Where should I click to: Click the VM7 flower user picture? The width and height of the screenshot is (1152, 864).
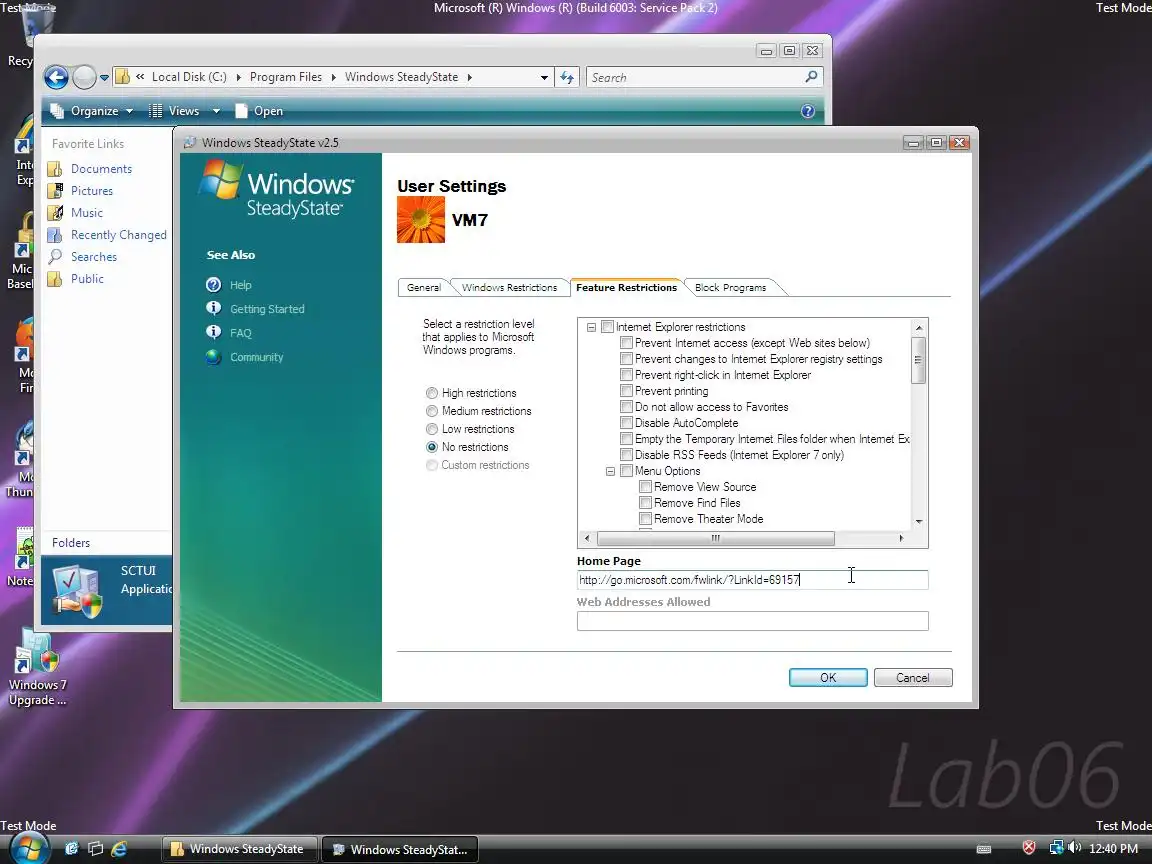421,220
